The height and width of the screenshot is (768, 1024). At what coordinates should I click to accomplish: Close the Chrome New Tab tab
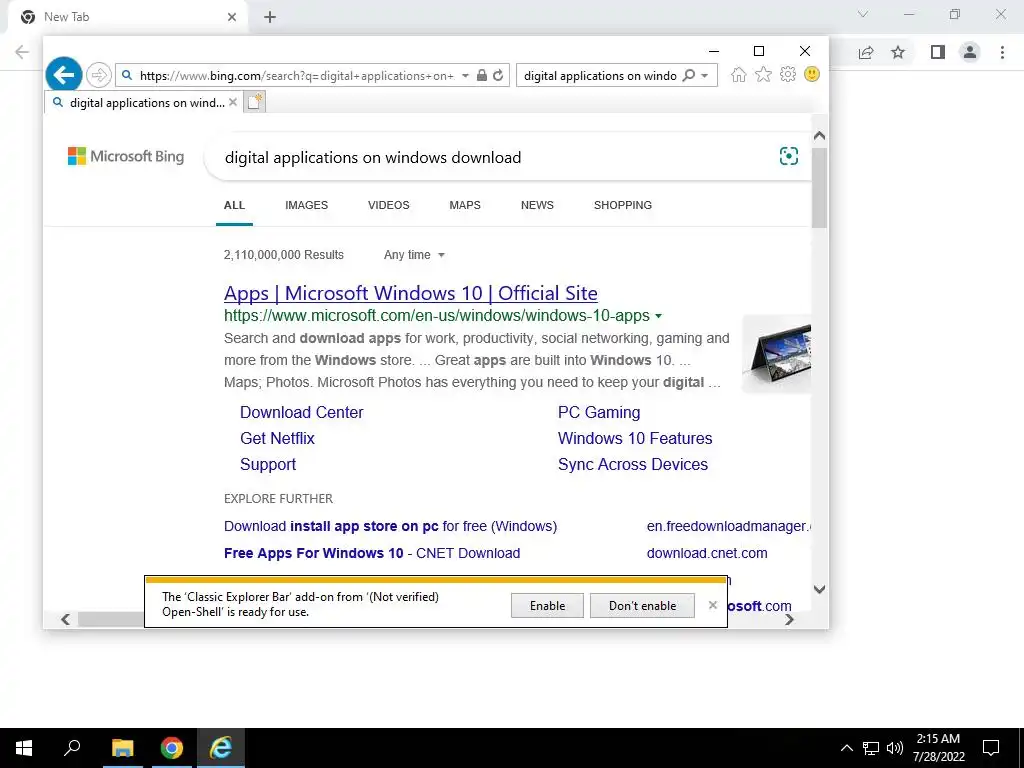coord(232,17)
